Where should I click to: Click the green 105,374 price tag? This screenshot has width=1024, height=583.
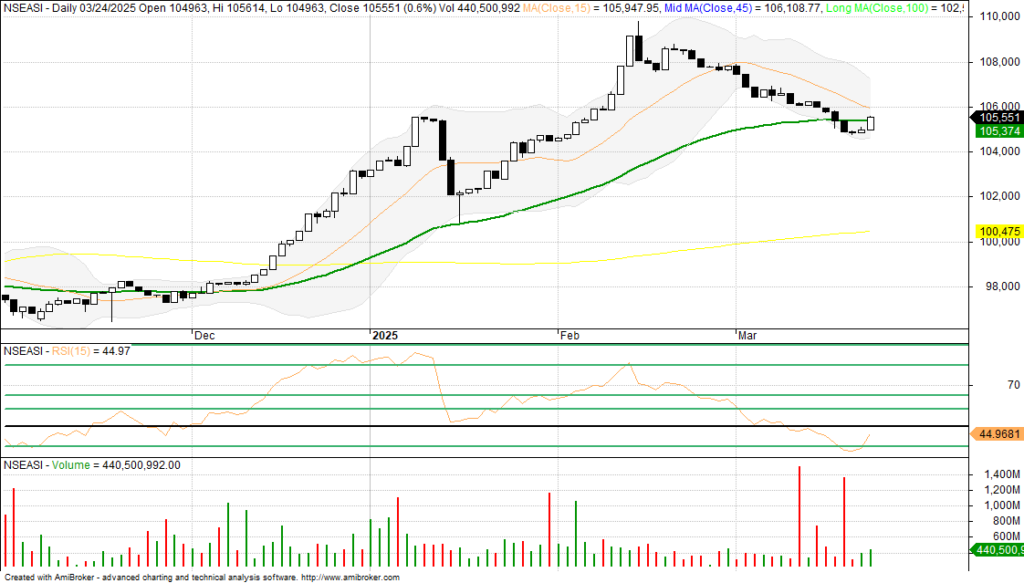[997, 130]
